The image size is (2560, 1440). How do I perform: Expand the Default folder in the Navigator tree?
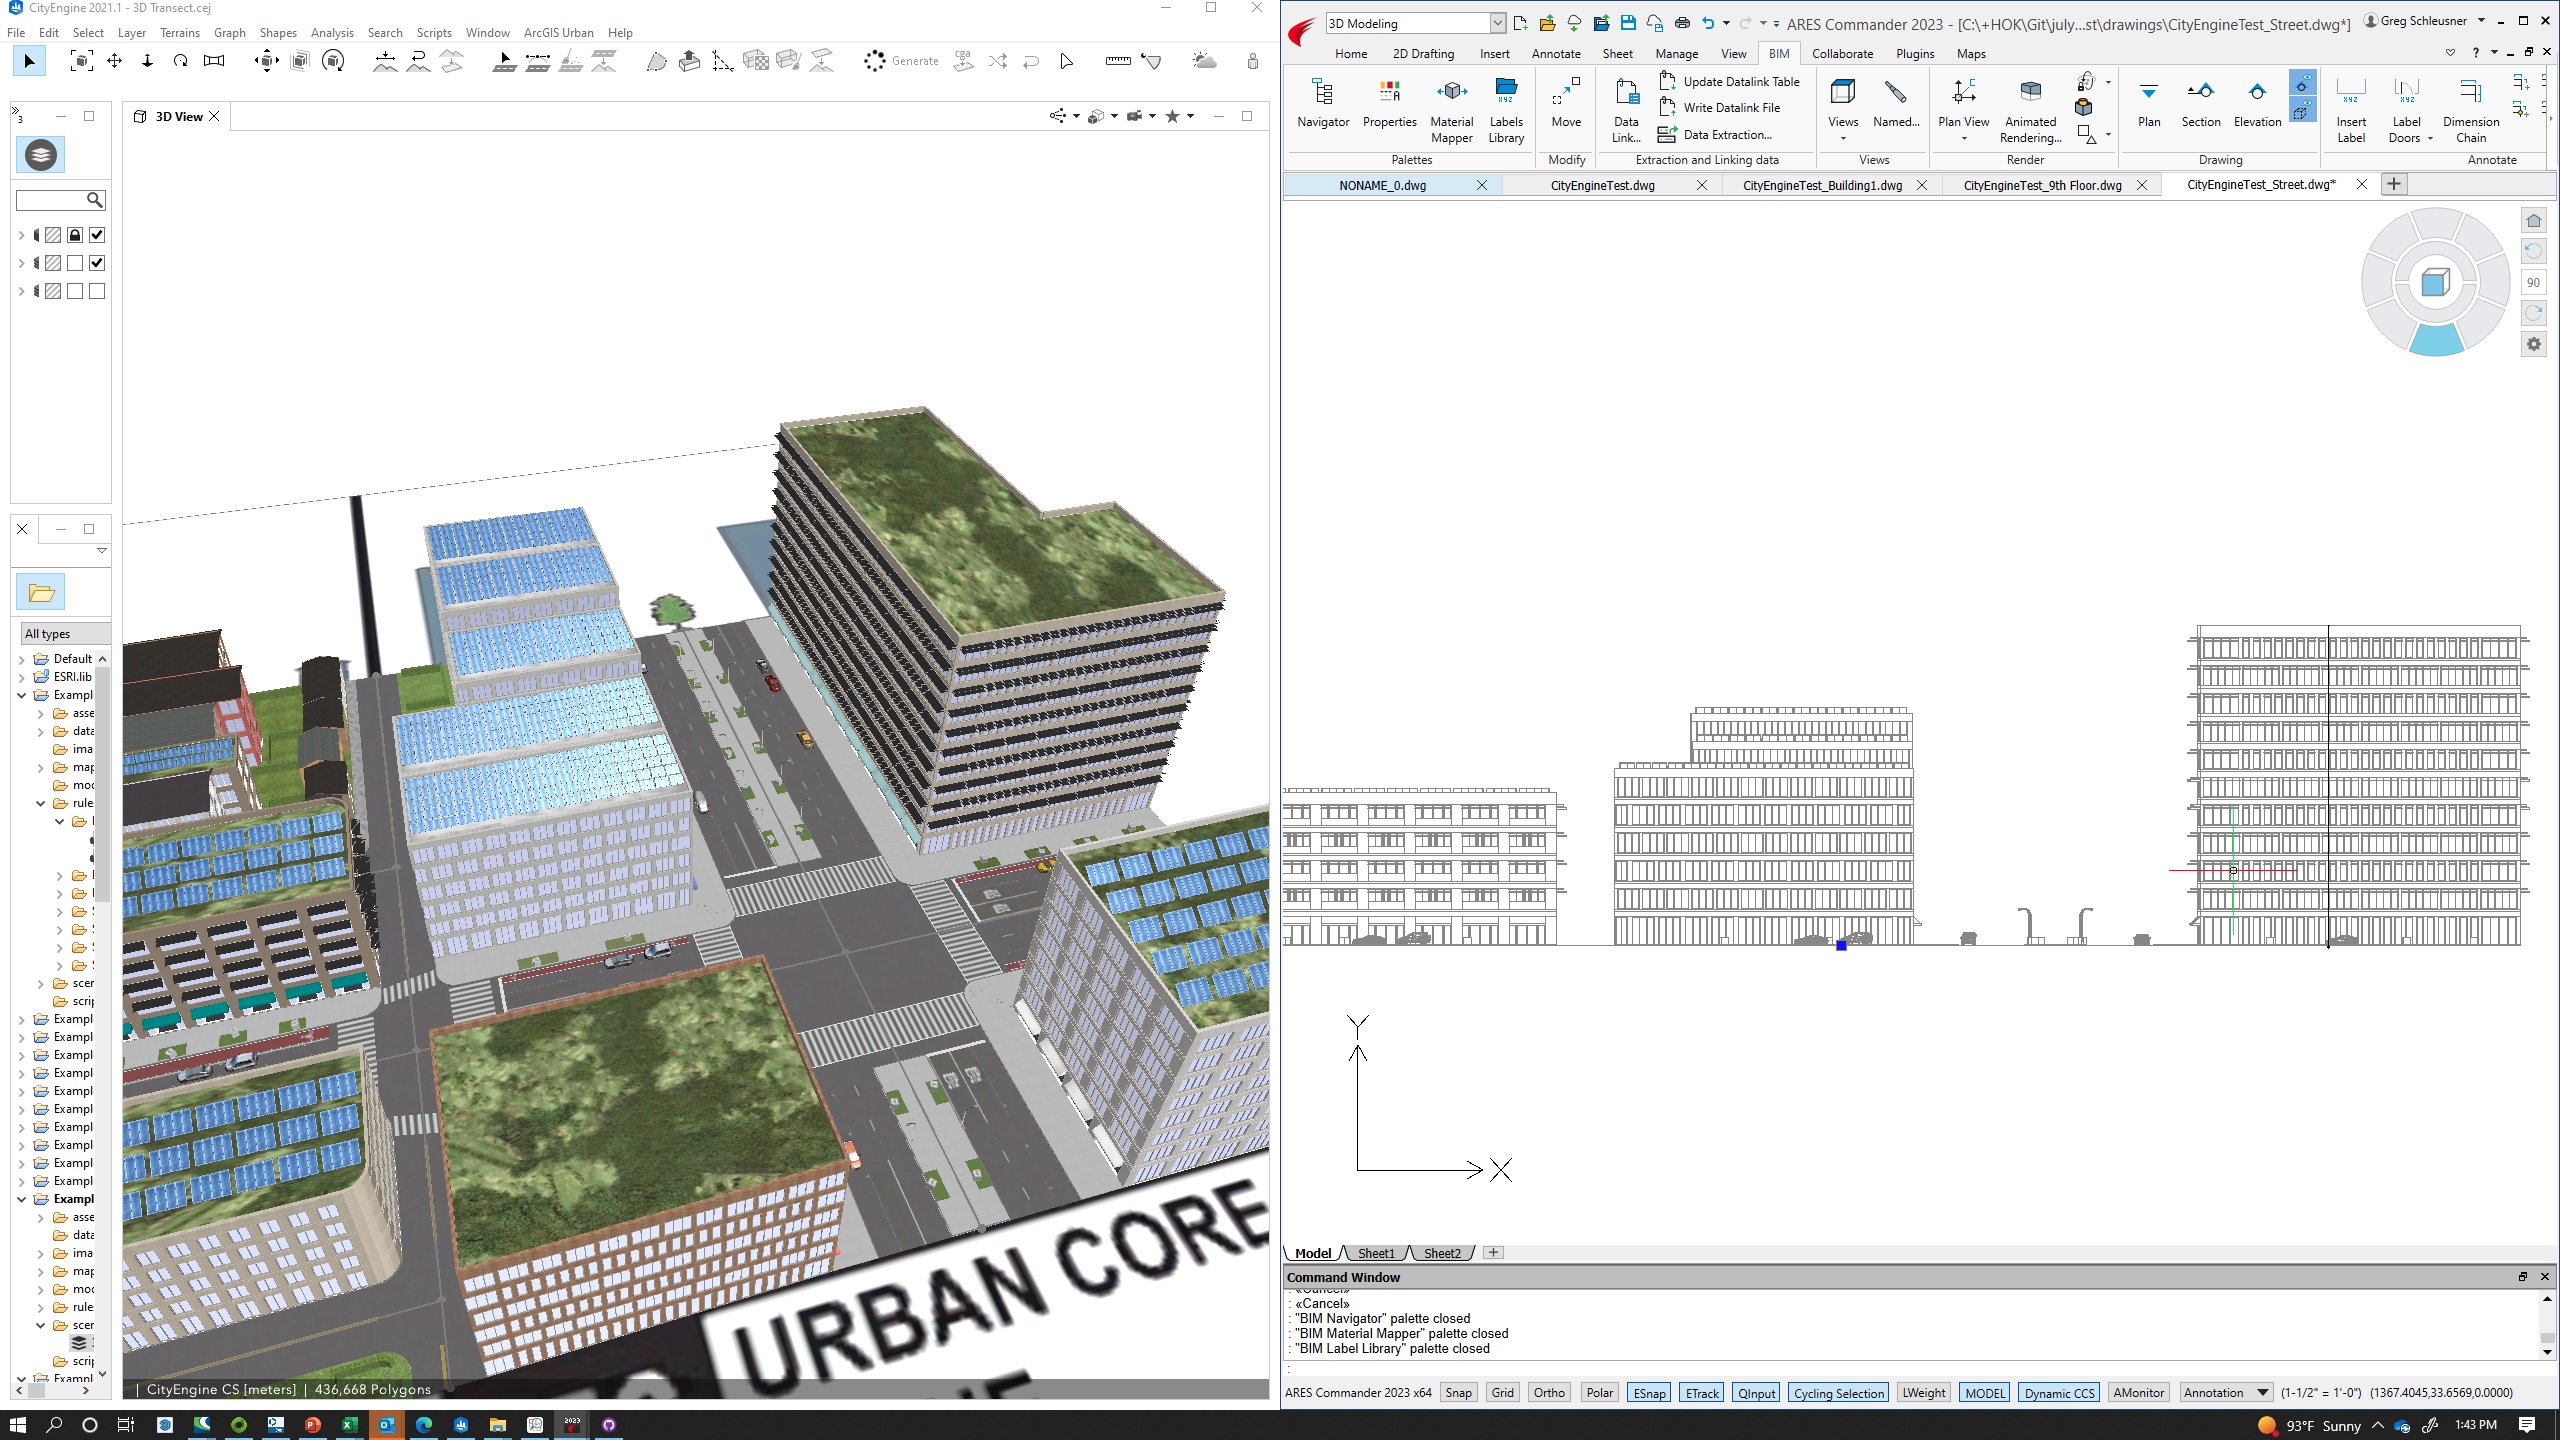22,658
